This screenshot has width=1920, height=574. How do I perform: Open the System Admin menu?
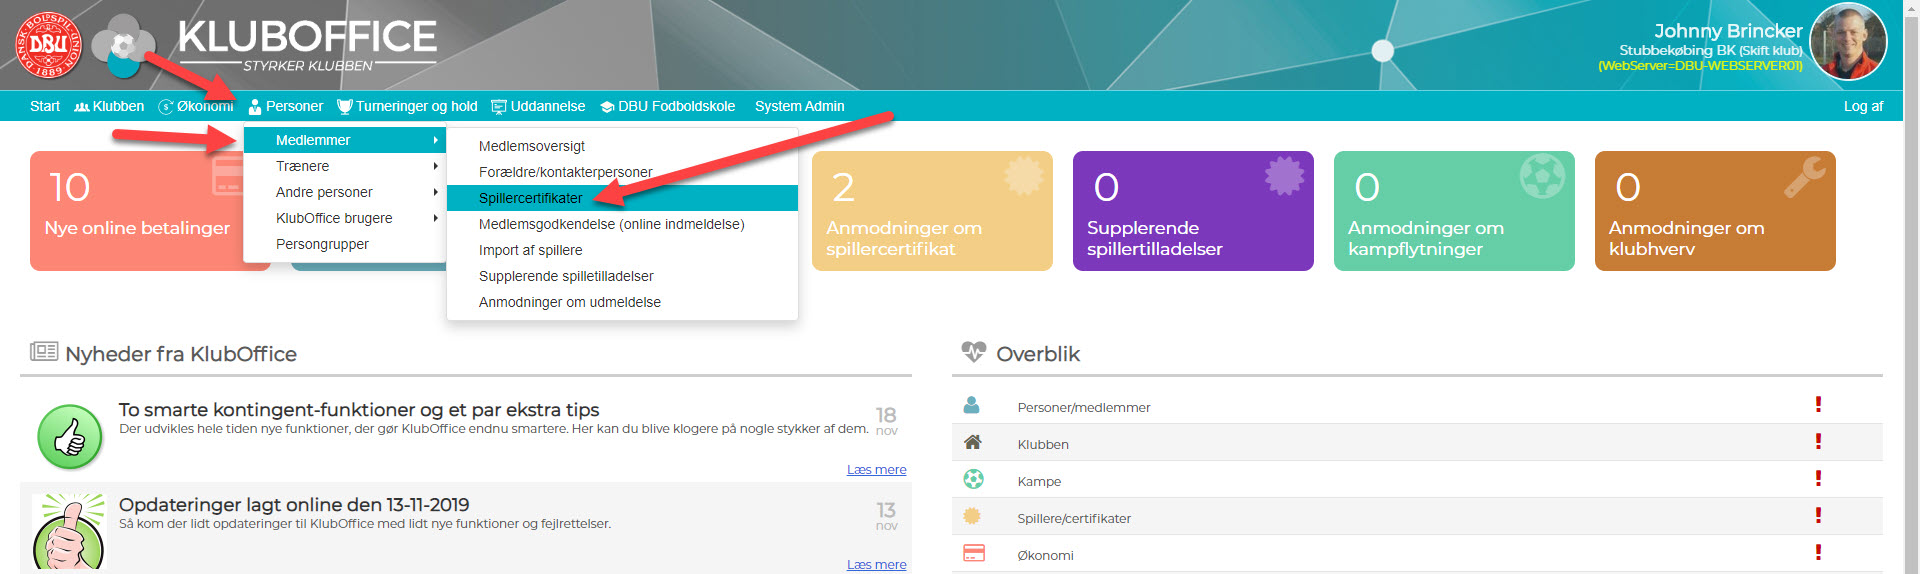(x=800, y=106)
